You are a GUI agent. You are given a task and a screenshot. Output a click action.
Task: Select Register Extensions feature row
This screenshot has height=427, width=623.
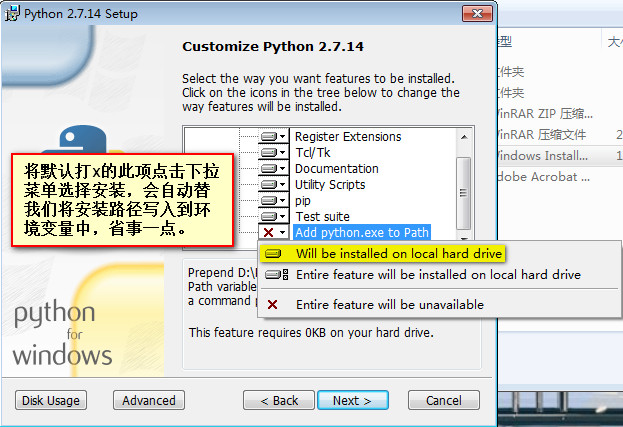348,137
